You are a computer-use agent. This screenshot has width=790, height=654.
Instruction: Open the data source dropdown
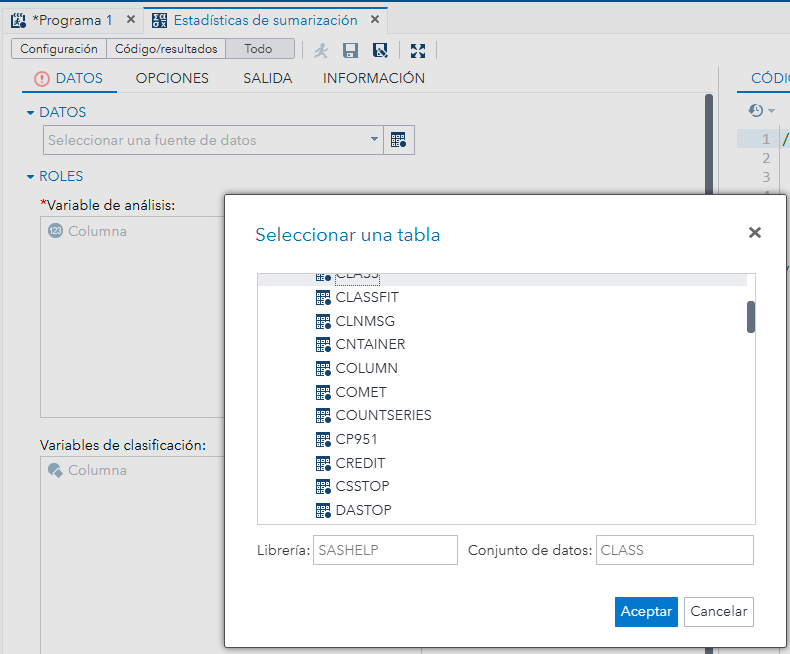coord(374,141)
